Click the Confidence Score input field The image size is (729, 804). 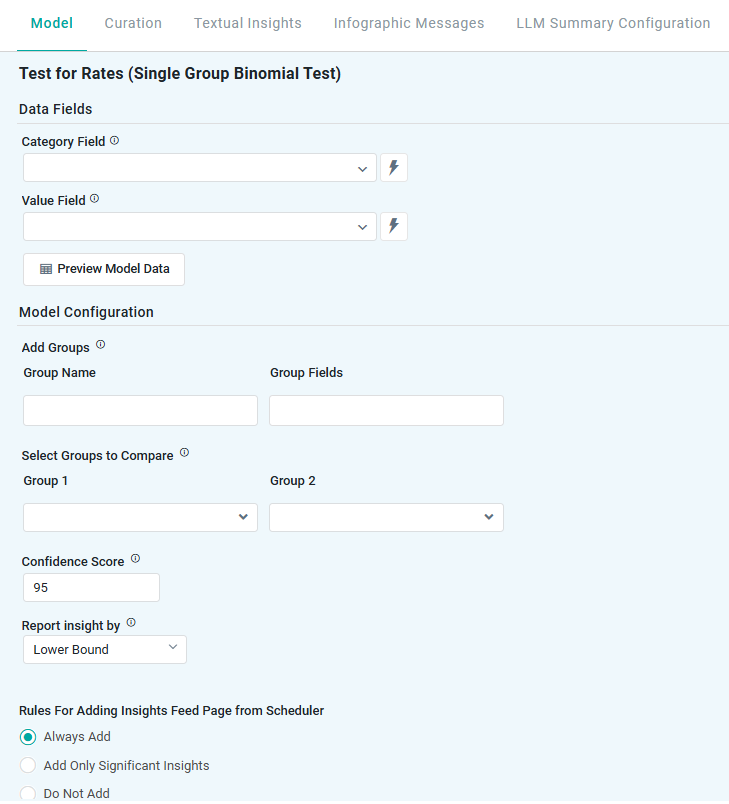pyautogui.click(x=91, y=588)
